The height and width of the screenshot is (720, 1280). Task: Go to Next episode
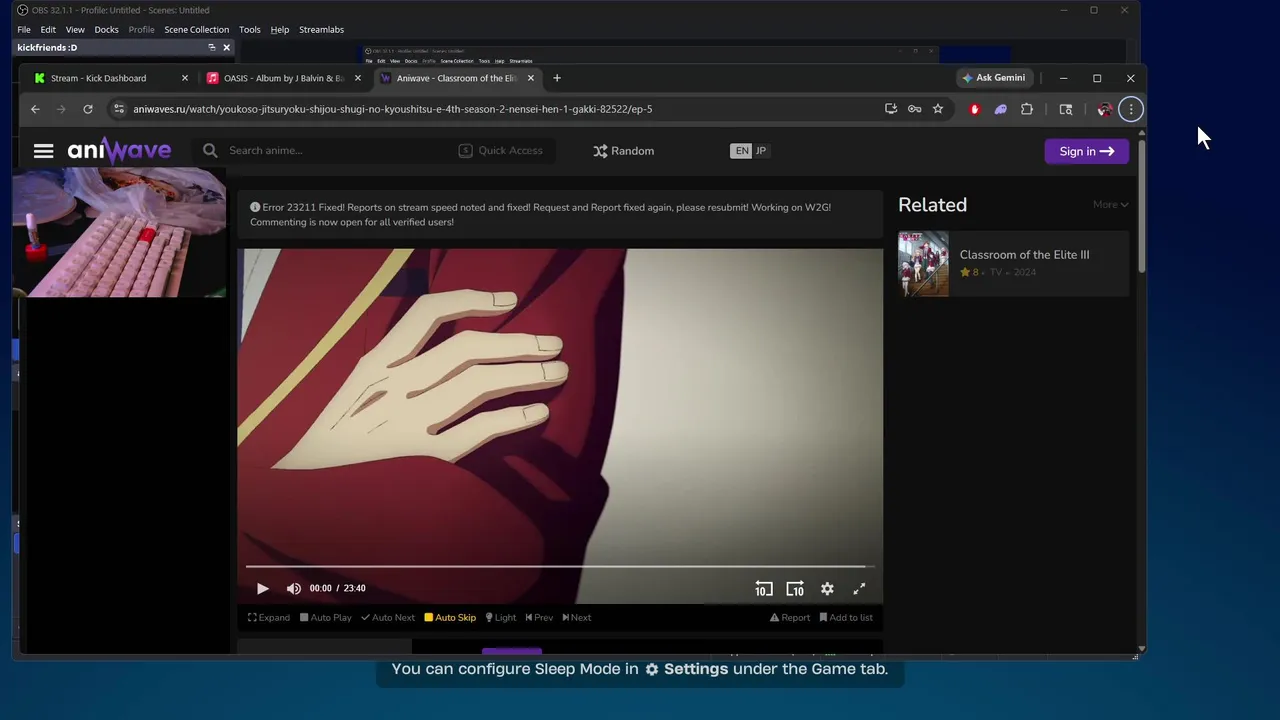[x=577, y=618]
